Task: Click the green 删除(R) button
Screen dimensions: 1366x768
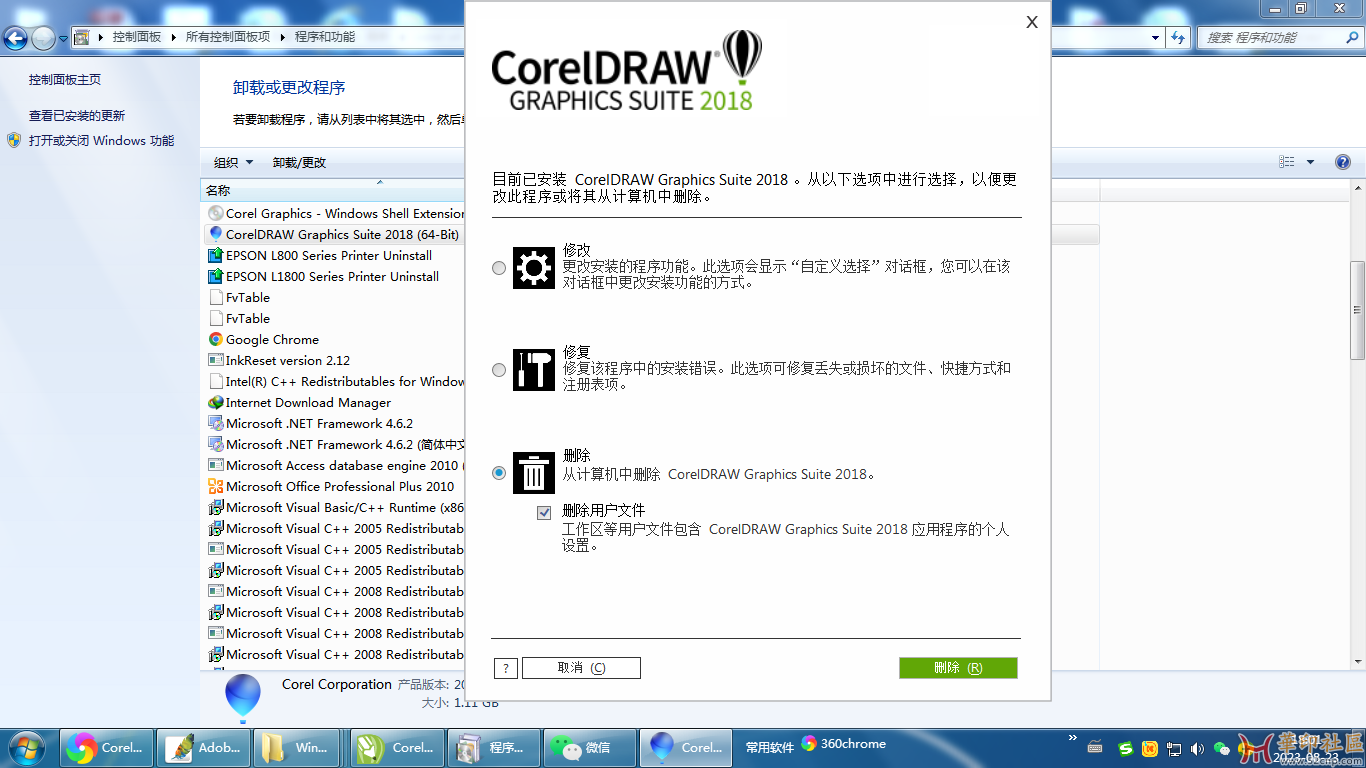Action: pos(958,668)
